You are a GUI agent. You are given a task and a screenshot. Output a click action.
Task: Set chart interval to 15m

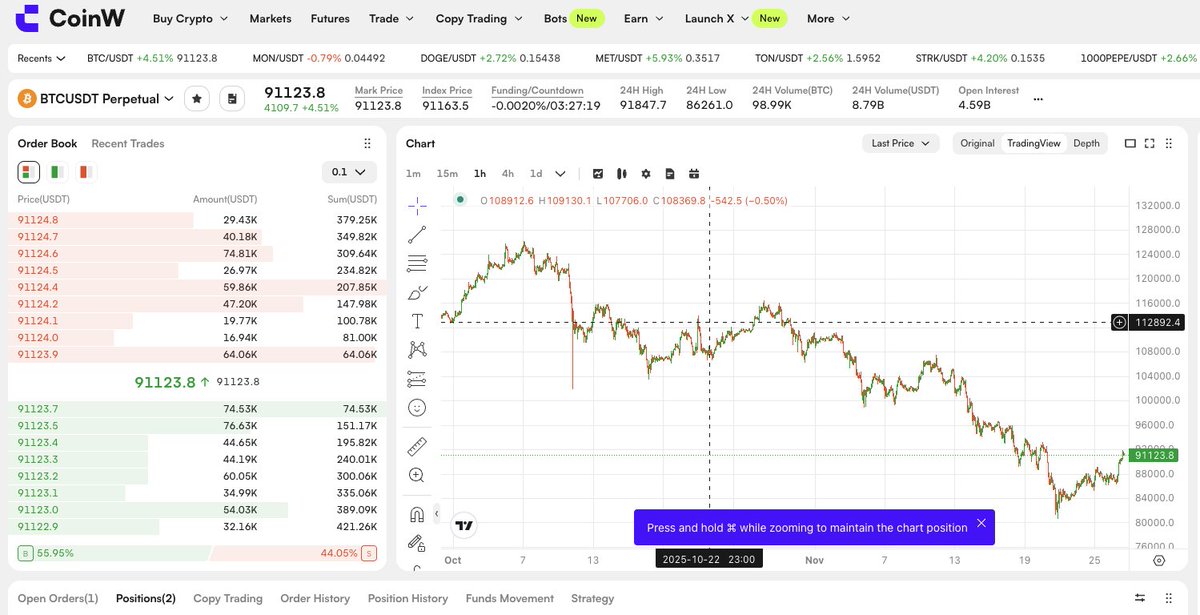(447, 173)
